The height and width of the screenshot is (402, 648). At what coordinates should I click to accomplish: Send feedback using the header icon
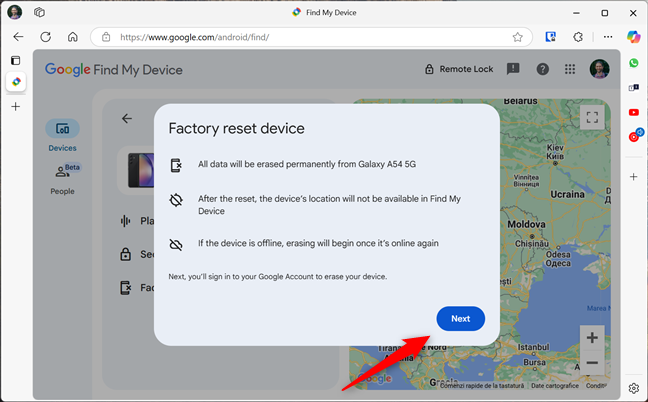pos(513,69)
